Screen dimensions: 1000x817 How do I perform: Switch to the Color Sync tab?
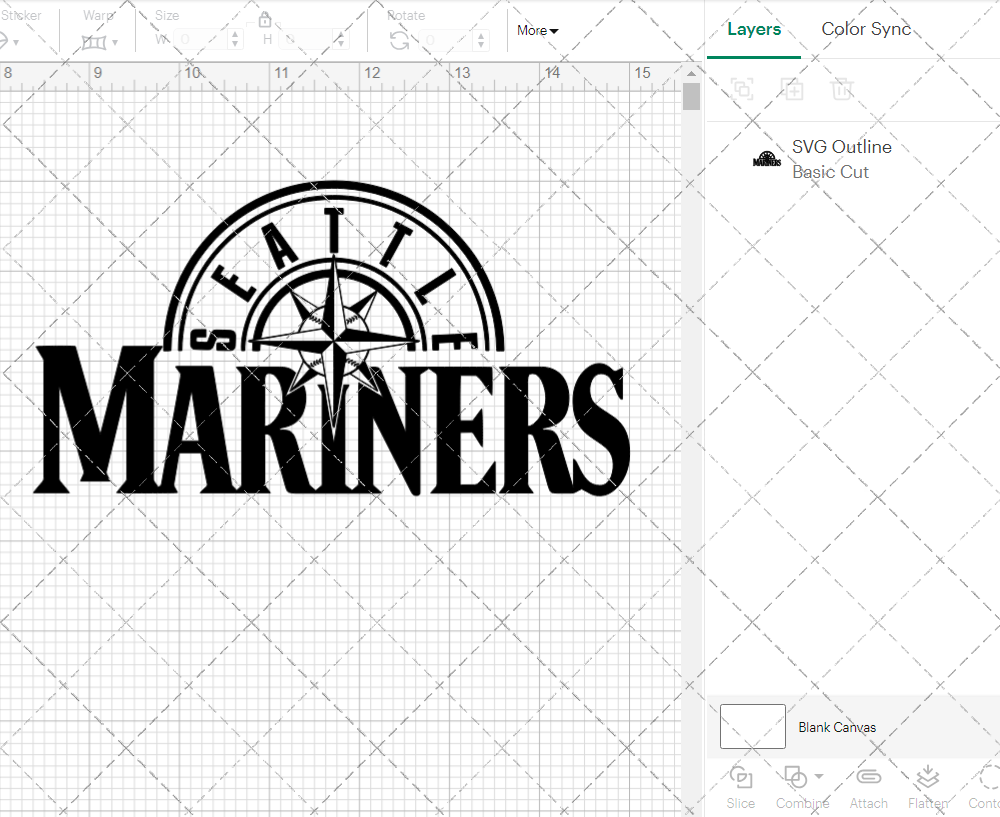pyautogui.click(x=866, y=29)
